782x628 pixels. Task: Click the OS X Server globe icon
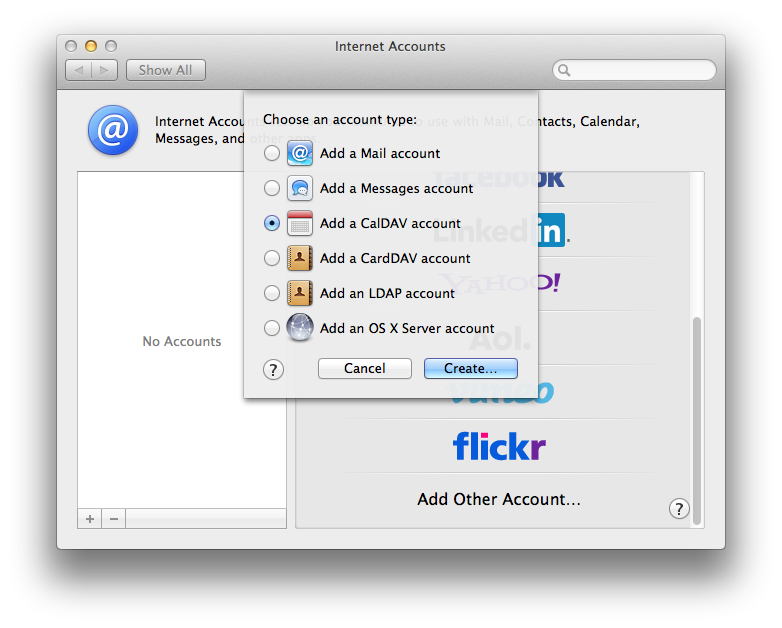click(300, 328)
